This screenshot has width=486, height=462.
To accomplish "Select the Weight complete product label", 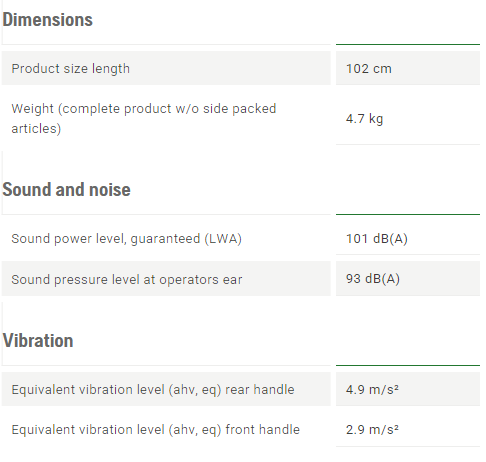I will point(144,118).
